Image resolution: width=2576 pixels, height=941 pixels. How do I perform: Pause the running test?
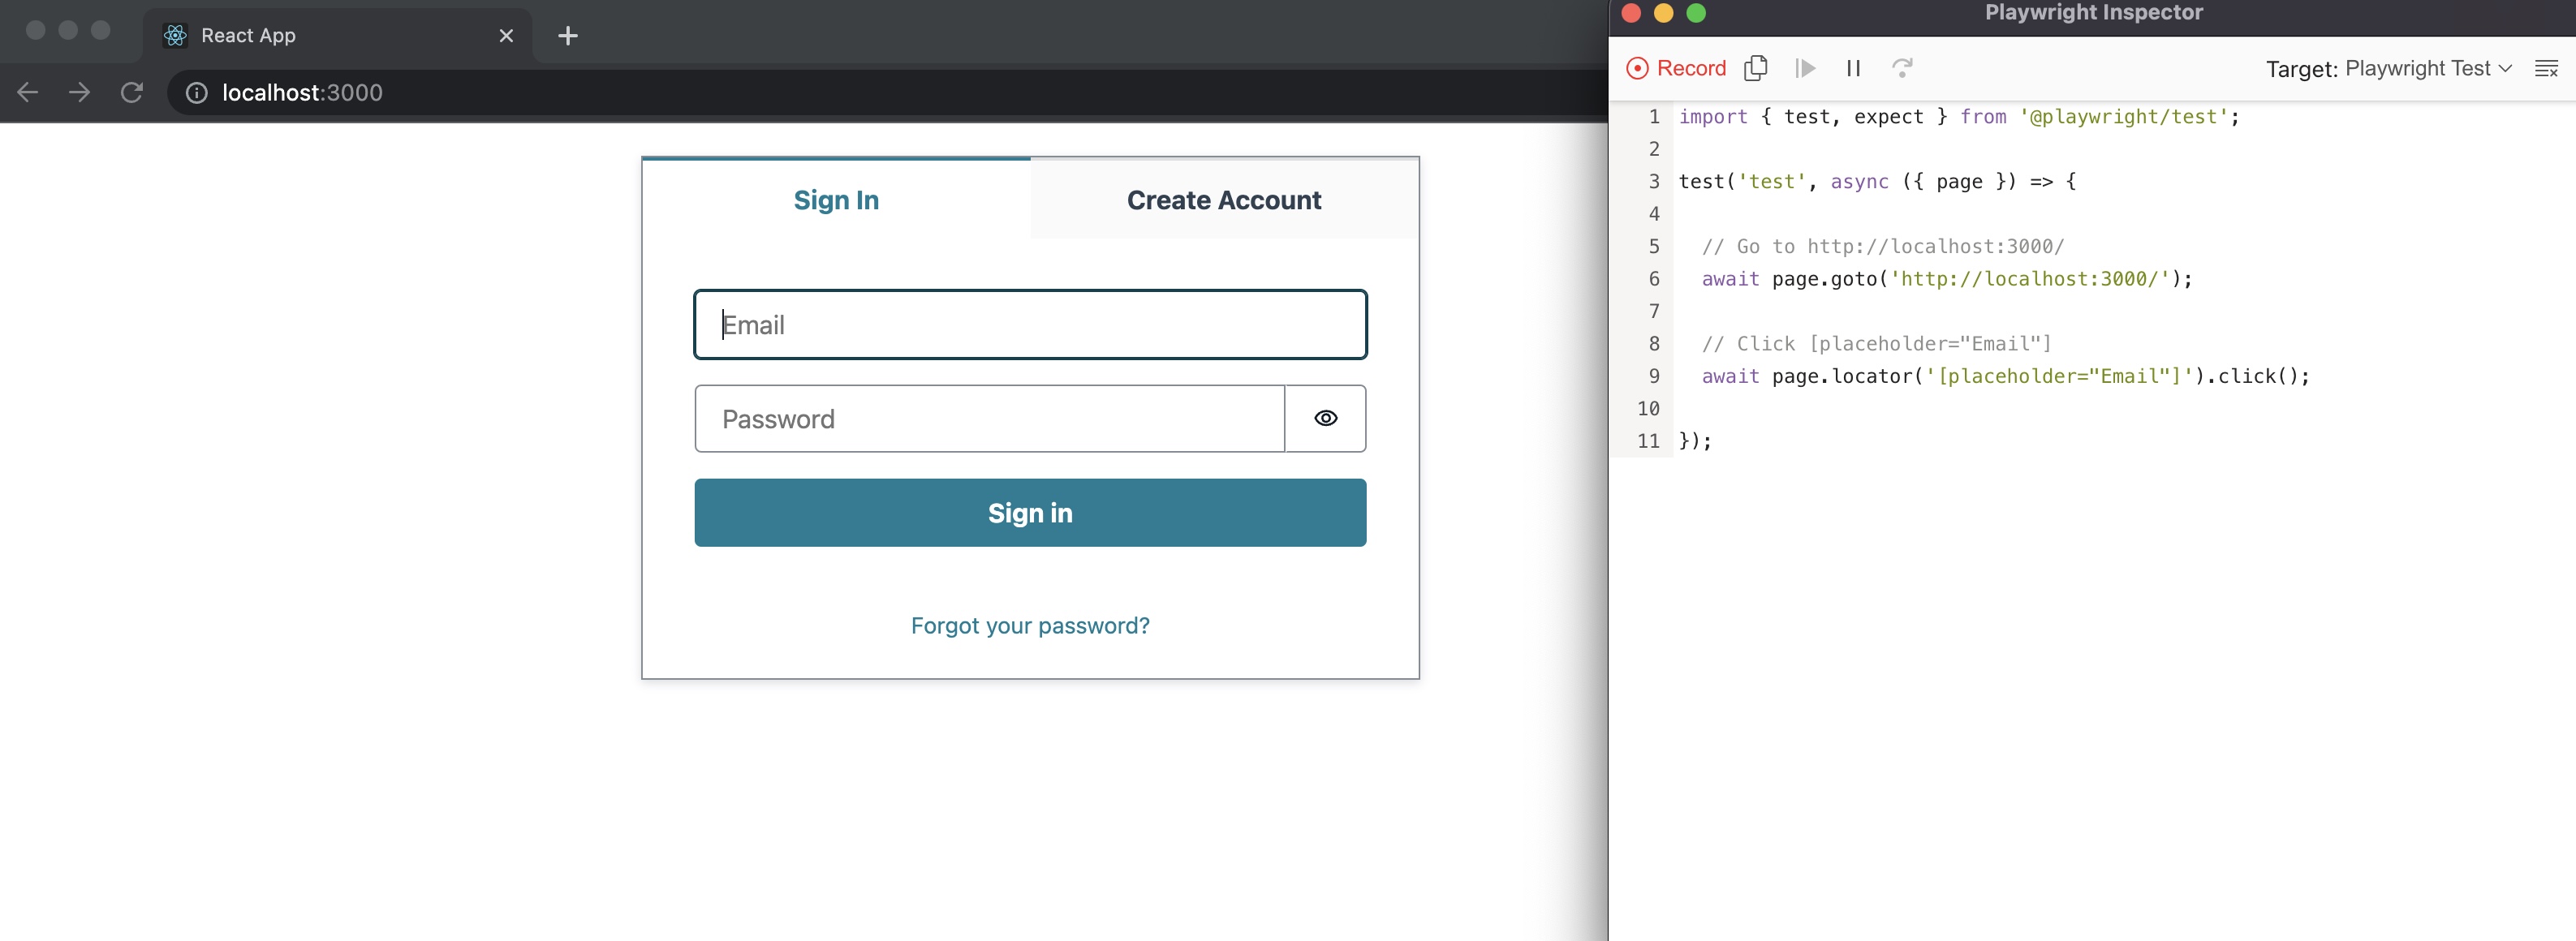coord(1854,68)
